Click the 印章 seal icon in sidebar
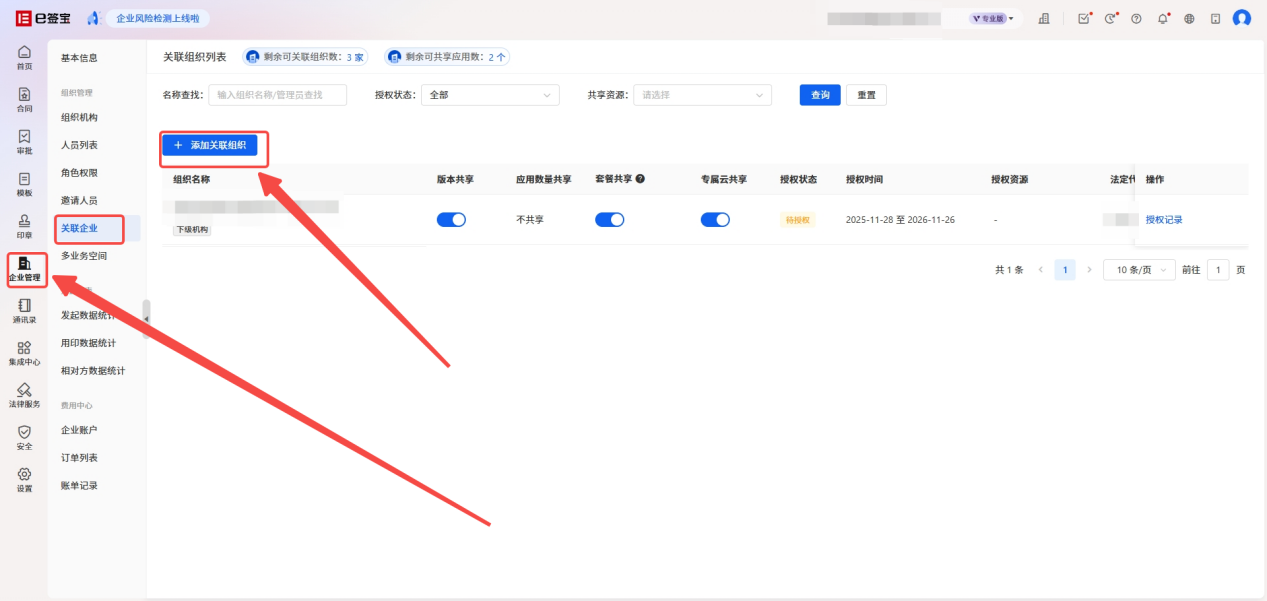The height and width of the screenshot is (601, 1267). [24, 226]
